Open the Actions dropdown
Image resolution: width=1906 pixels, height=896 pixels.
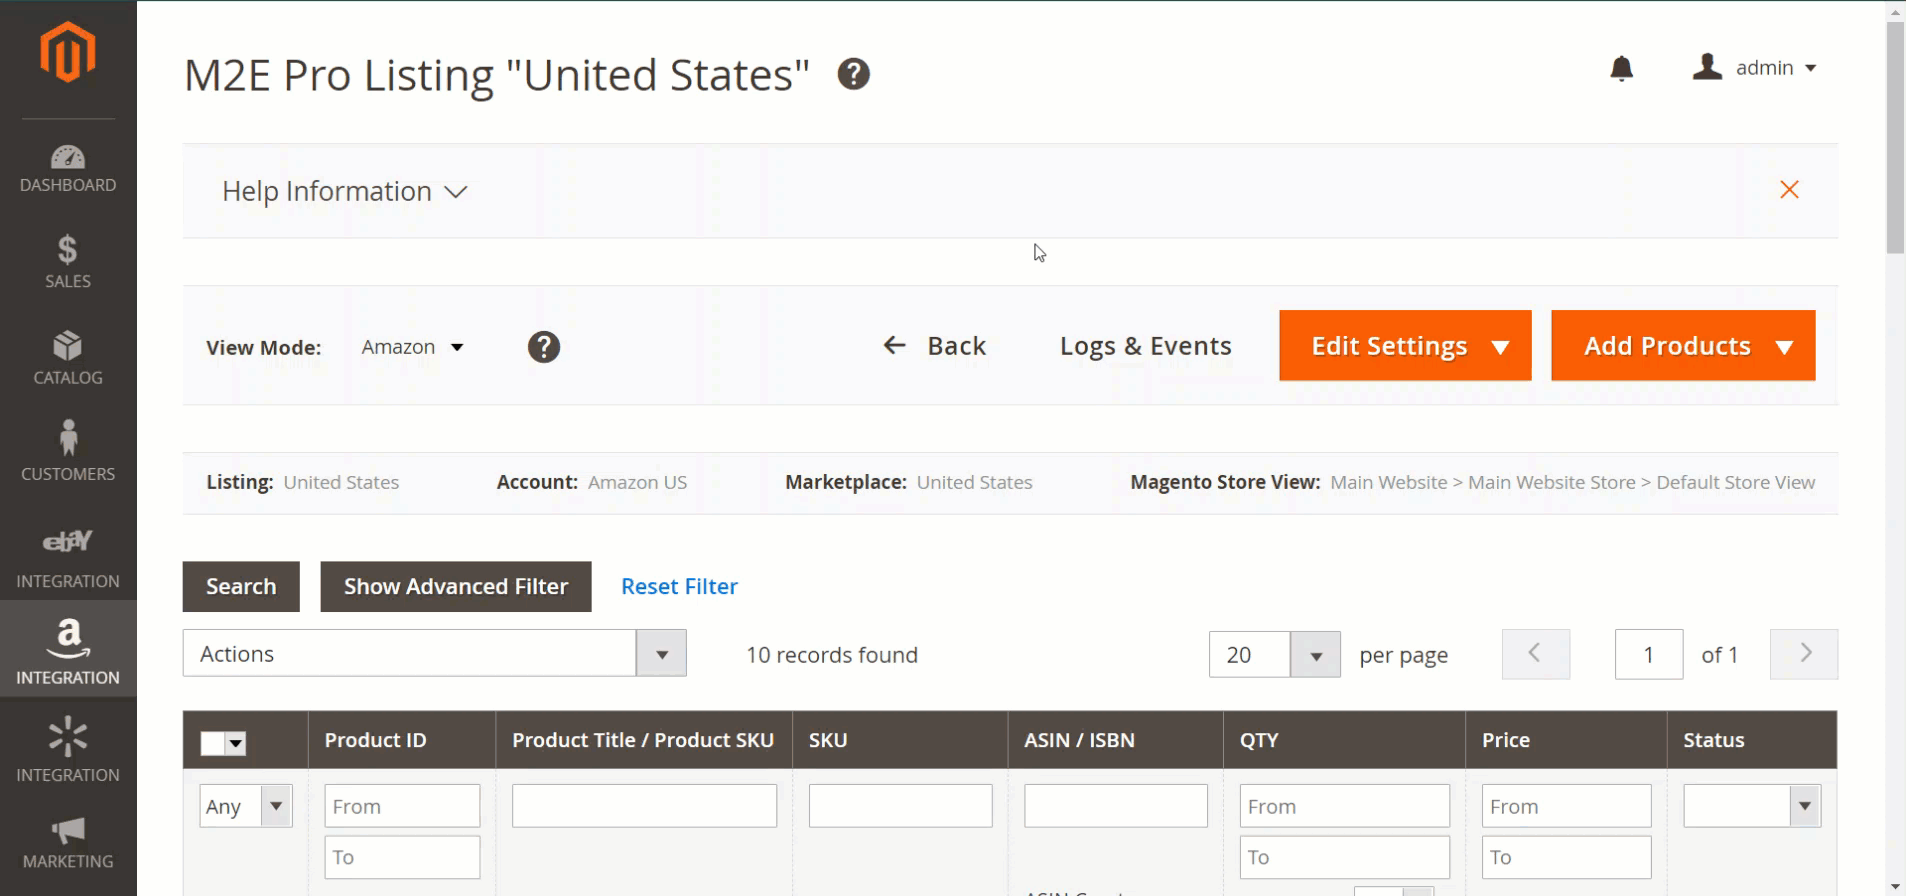[434, 653]
